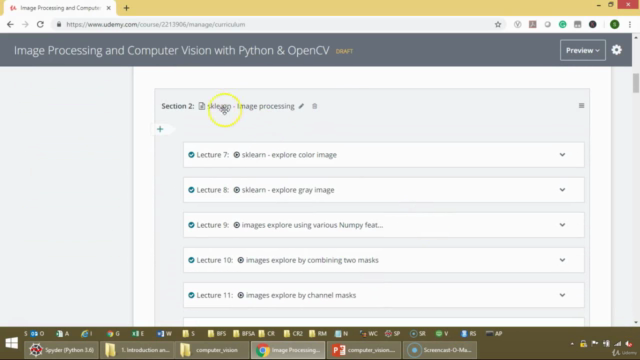
Task: Open the computer_vision folder in taskbar
Action: click(x=211, y=350)
